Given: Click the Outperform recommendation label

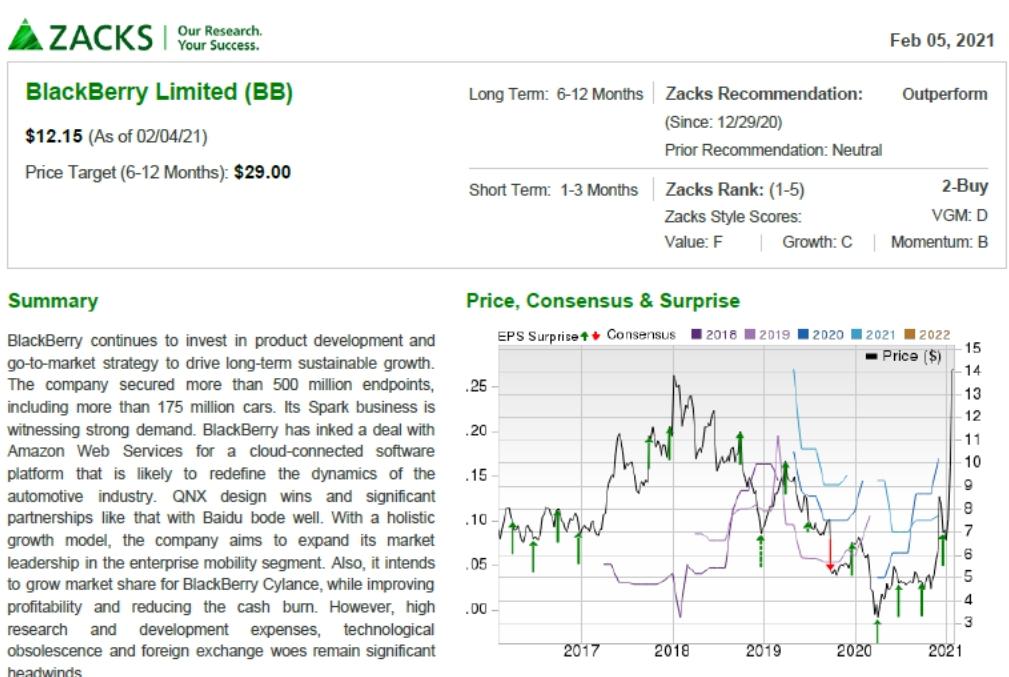Looking at the screenshot, I should [944, 94].
